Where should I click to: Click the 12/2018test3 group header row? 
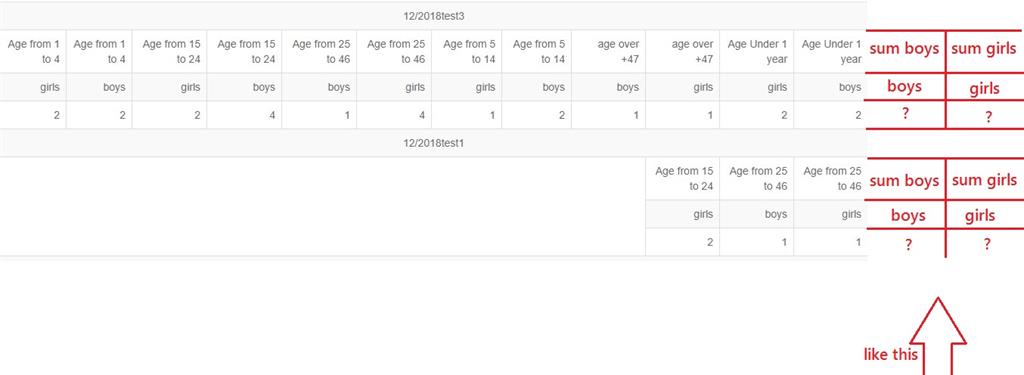coord(434,16)
